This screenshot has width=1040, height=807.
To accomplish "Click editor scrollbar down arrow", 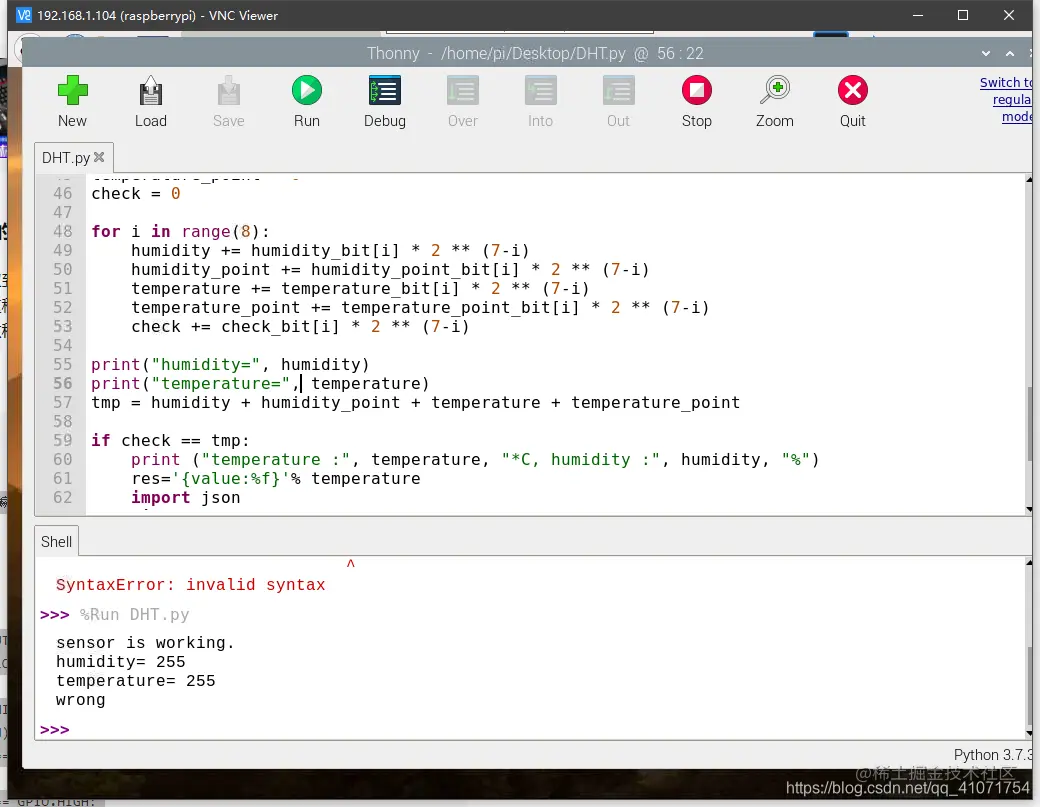I will point(1029,509).
